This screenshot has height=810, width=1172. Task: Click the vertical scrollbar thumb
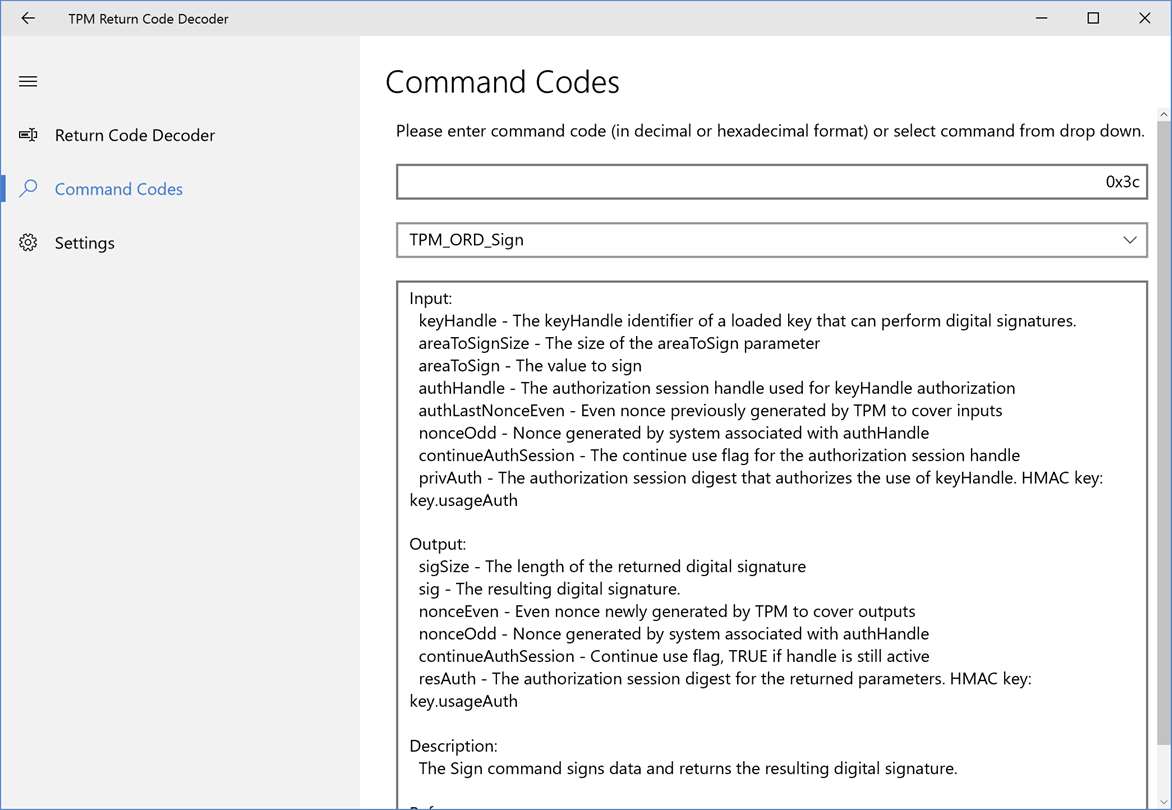click(x=1164, y=430)
